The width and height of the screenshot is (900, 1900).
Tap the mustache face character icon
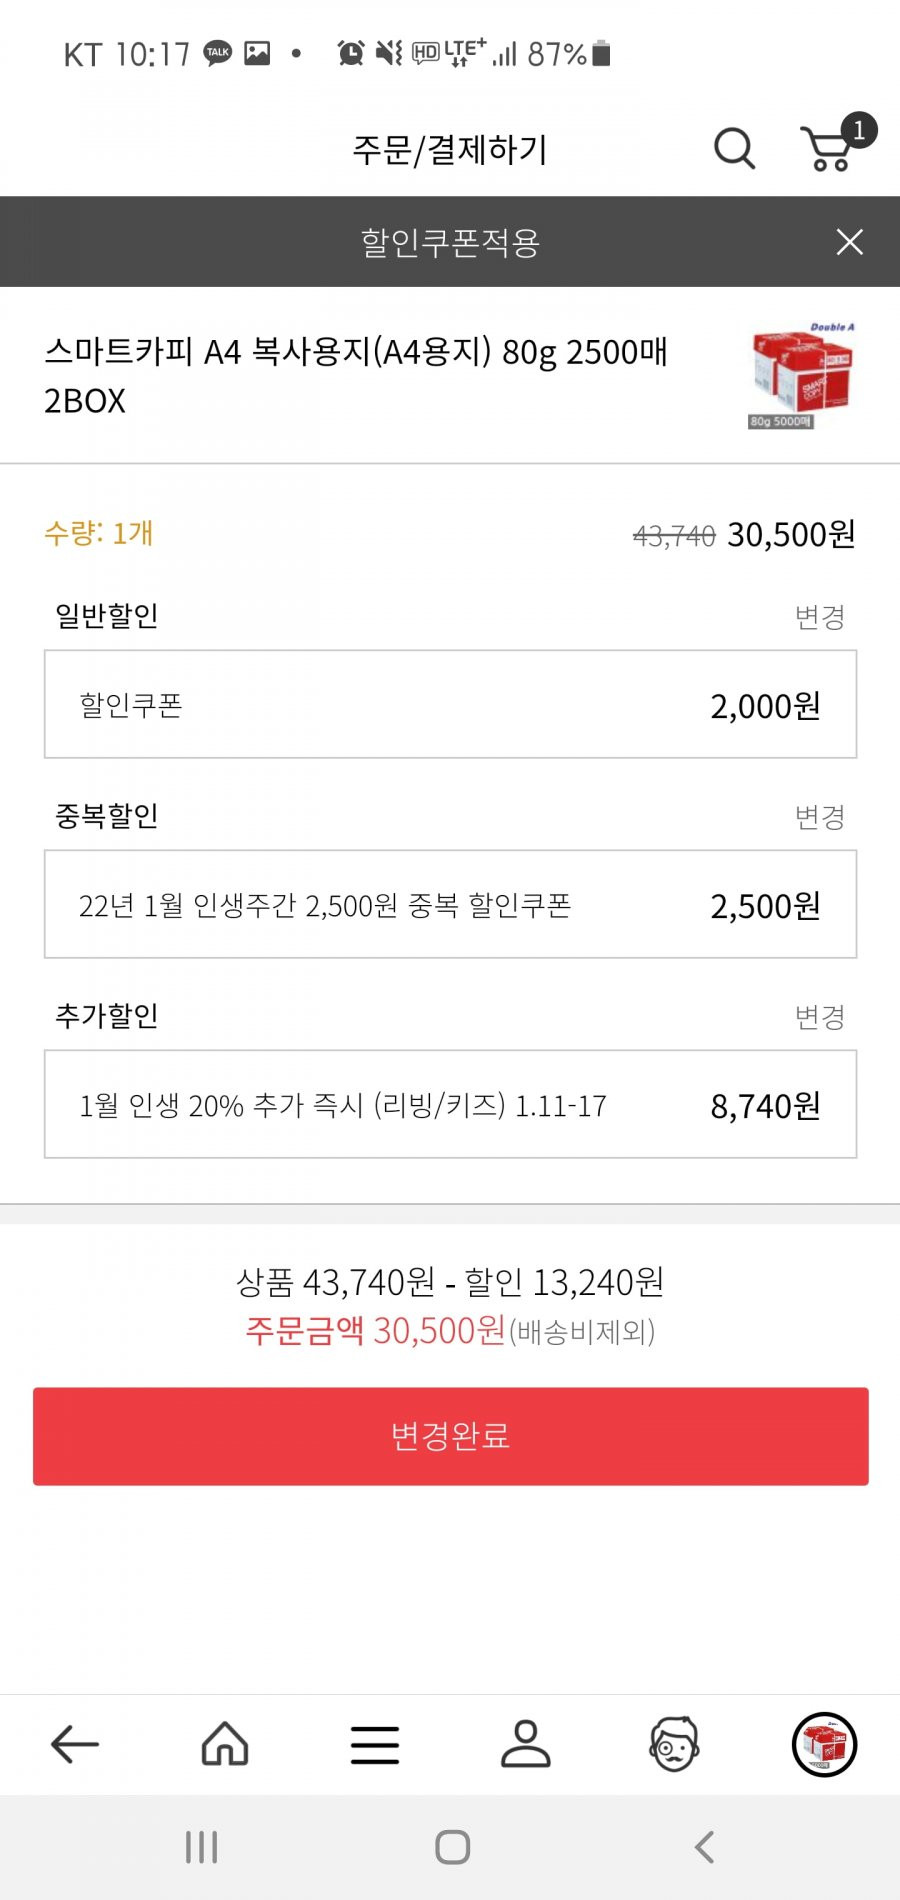pyautogui.click(x=675, y=1744)
